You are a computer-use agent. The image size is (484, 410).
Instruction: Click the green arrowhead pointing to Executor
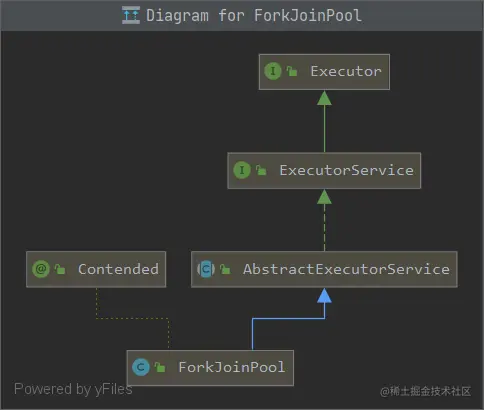[x=324, y=98]
